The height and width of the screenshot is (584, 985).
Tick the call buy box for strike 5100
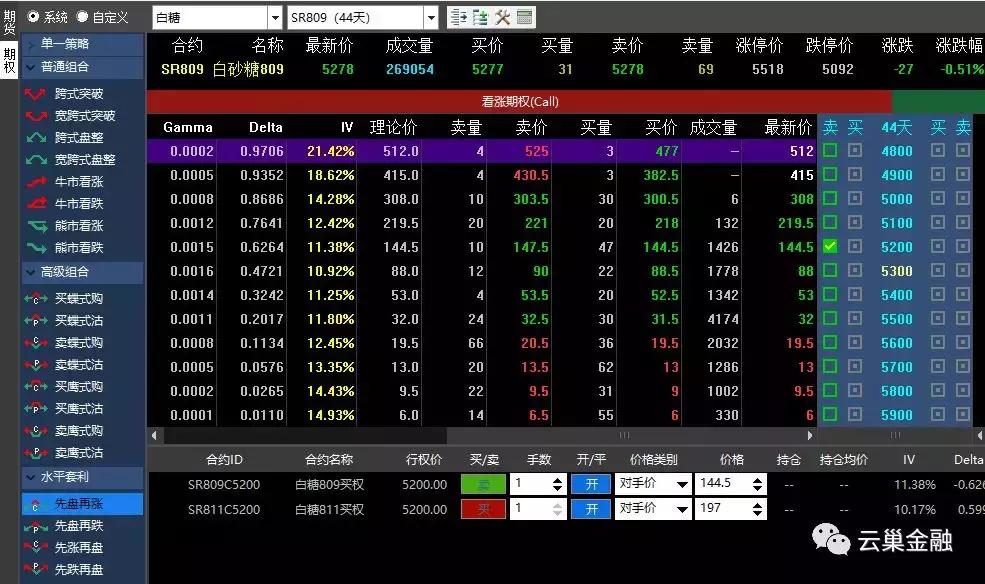[855, 222]
